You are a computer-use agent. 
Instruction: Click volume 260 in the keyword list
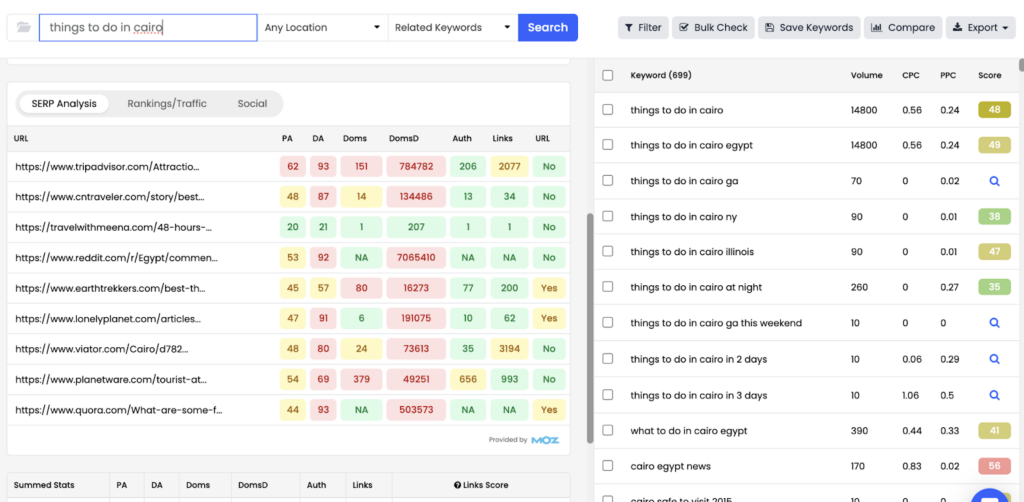[858, 287]
